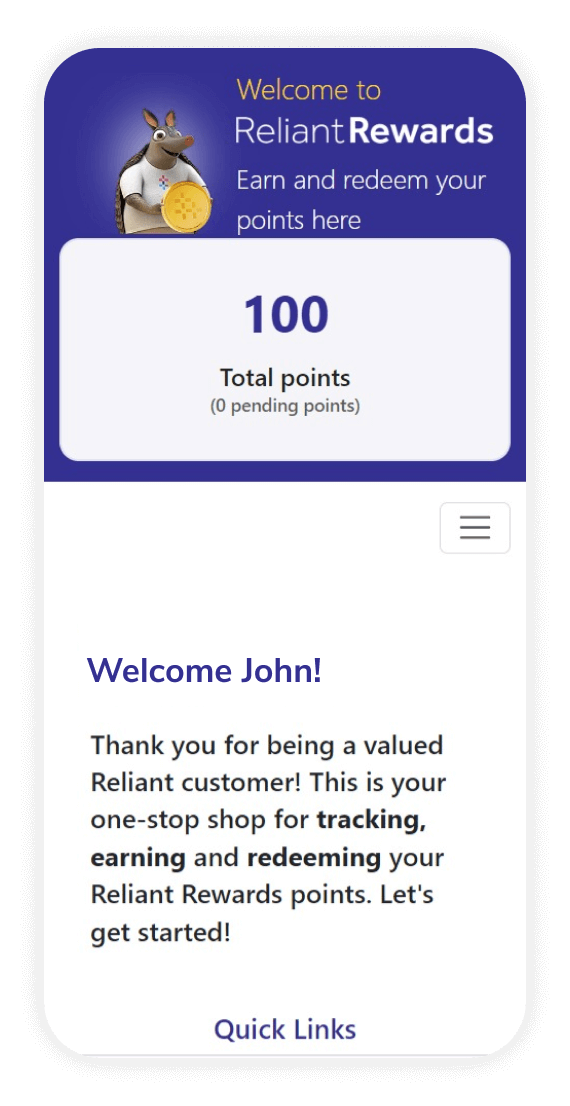Click the 'get started!' text
Viewport: 570px width, 1106px height.
point(161,933)
